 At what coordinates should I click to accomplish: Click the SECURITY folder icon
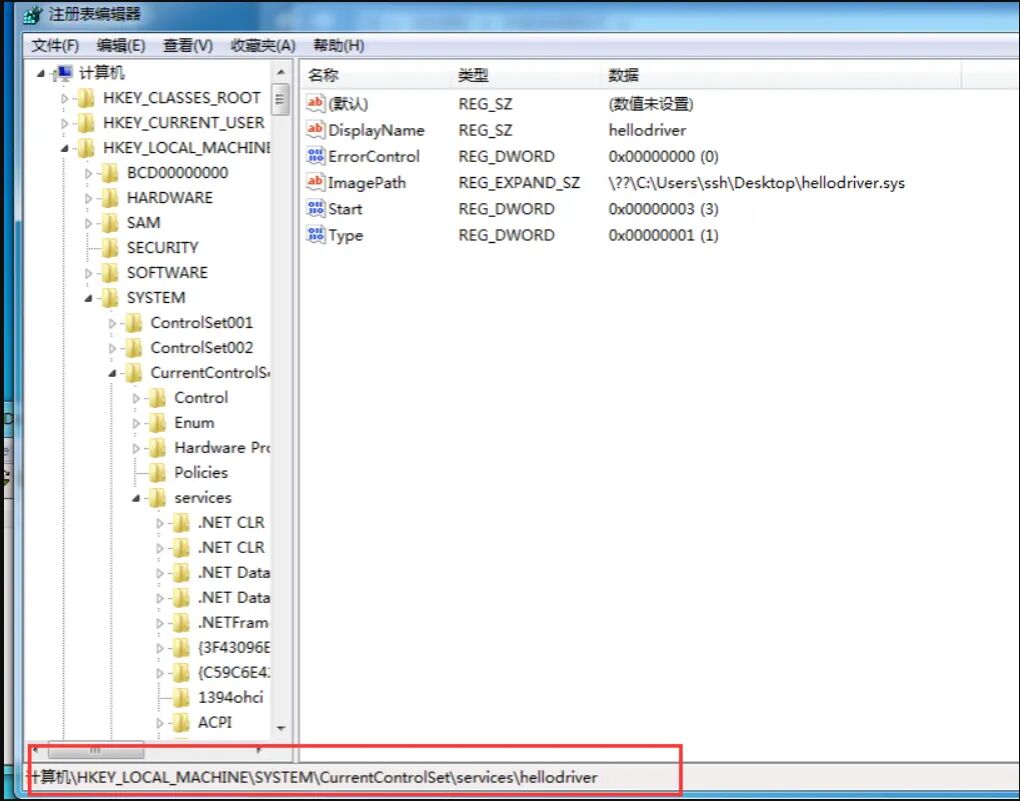pos(110,248)
